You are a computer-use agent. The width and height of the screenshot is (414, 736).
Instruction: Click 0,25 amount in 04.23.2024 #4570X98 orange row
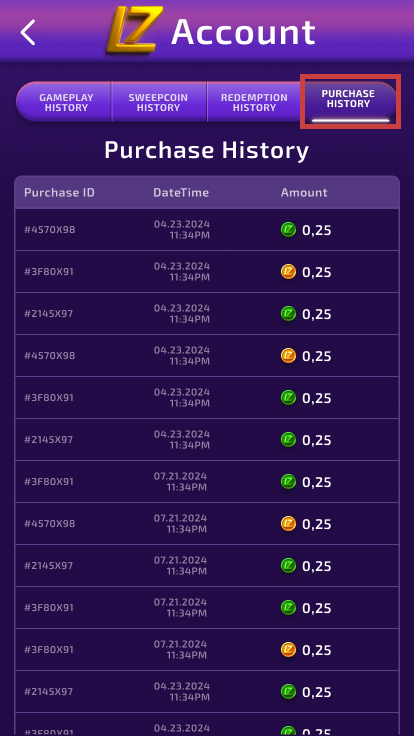317,356
